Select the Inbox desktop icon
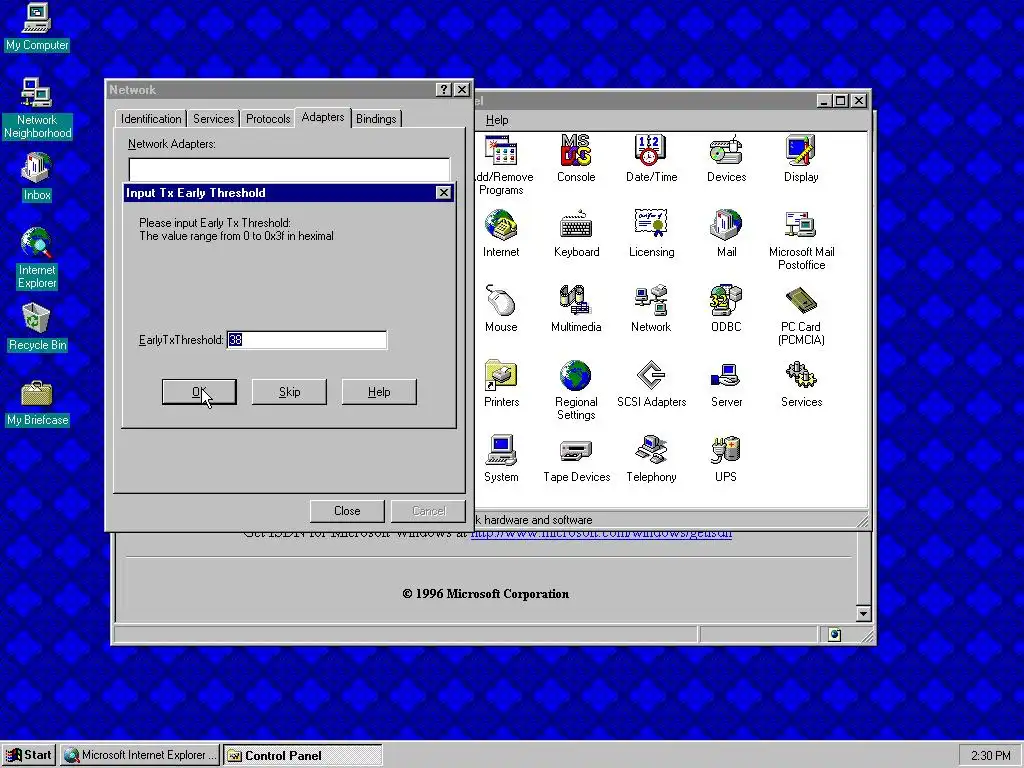This screenshot has height=768, width=1024. tap(37, 178)
